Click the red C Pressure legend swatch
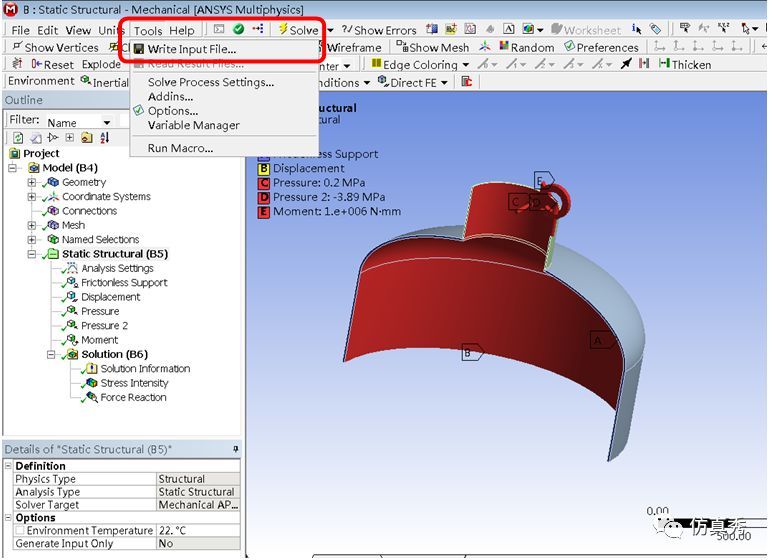Screen dimensions: 771x560 click(x=264, y=183)
